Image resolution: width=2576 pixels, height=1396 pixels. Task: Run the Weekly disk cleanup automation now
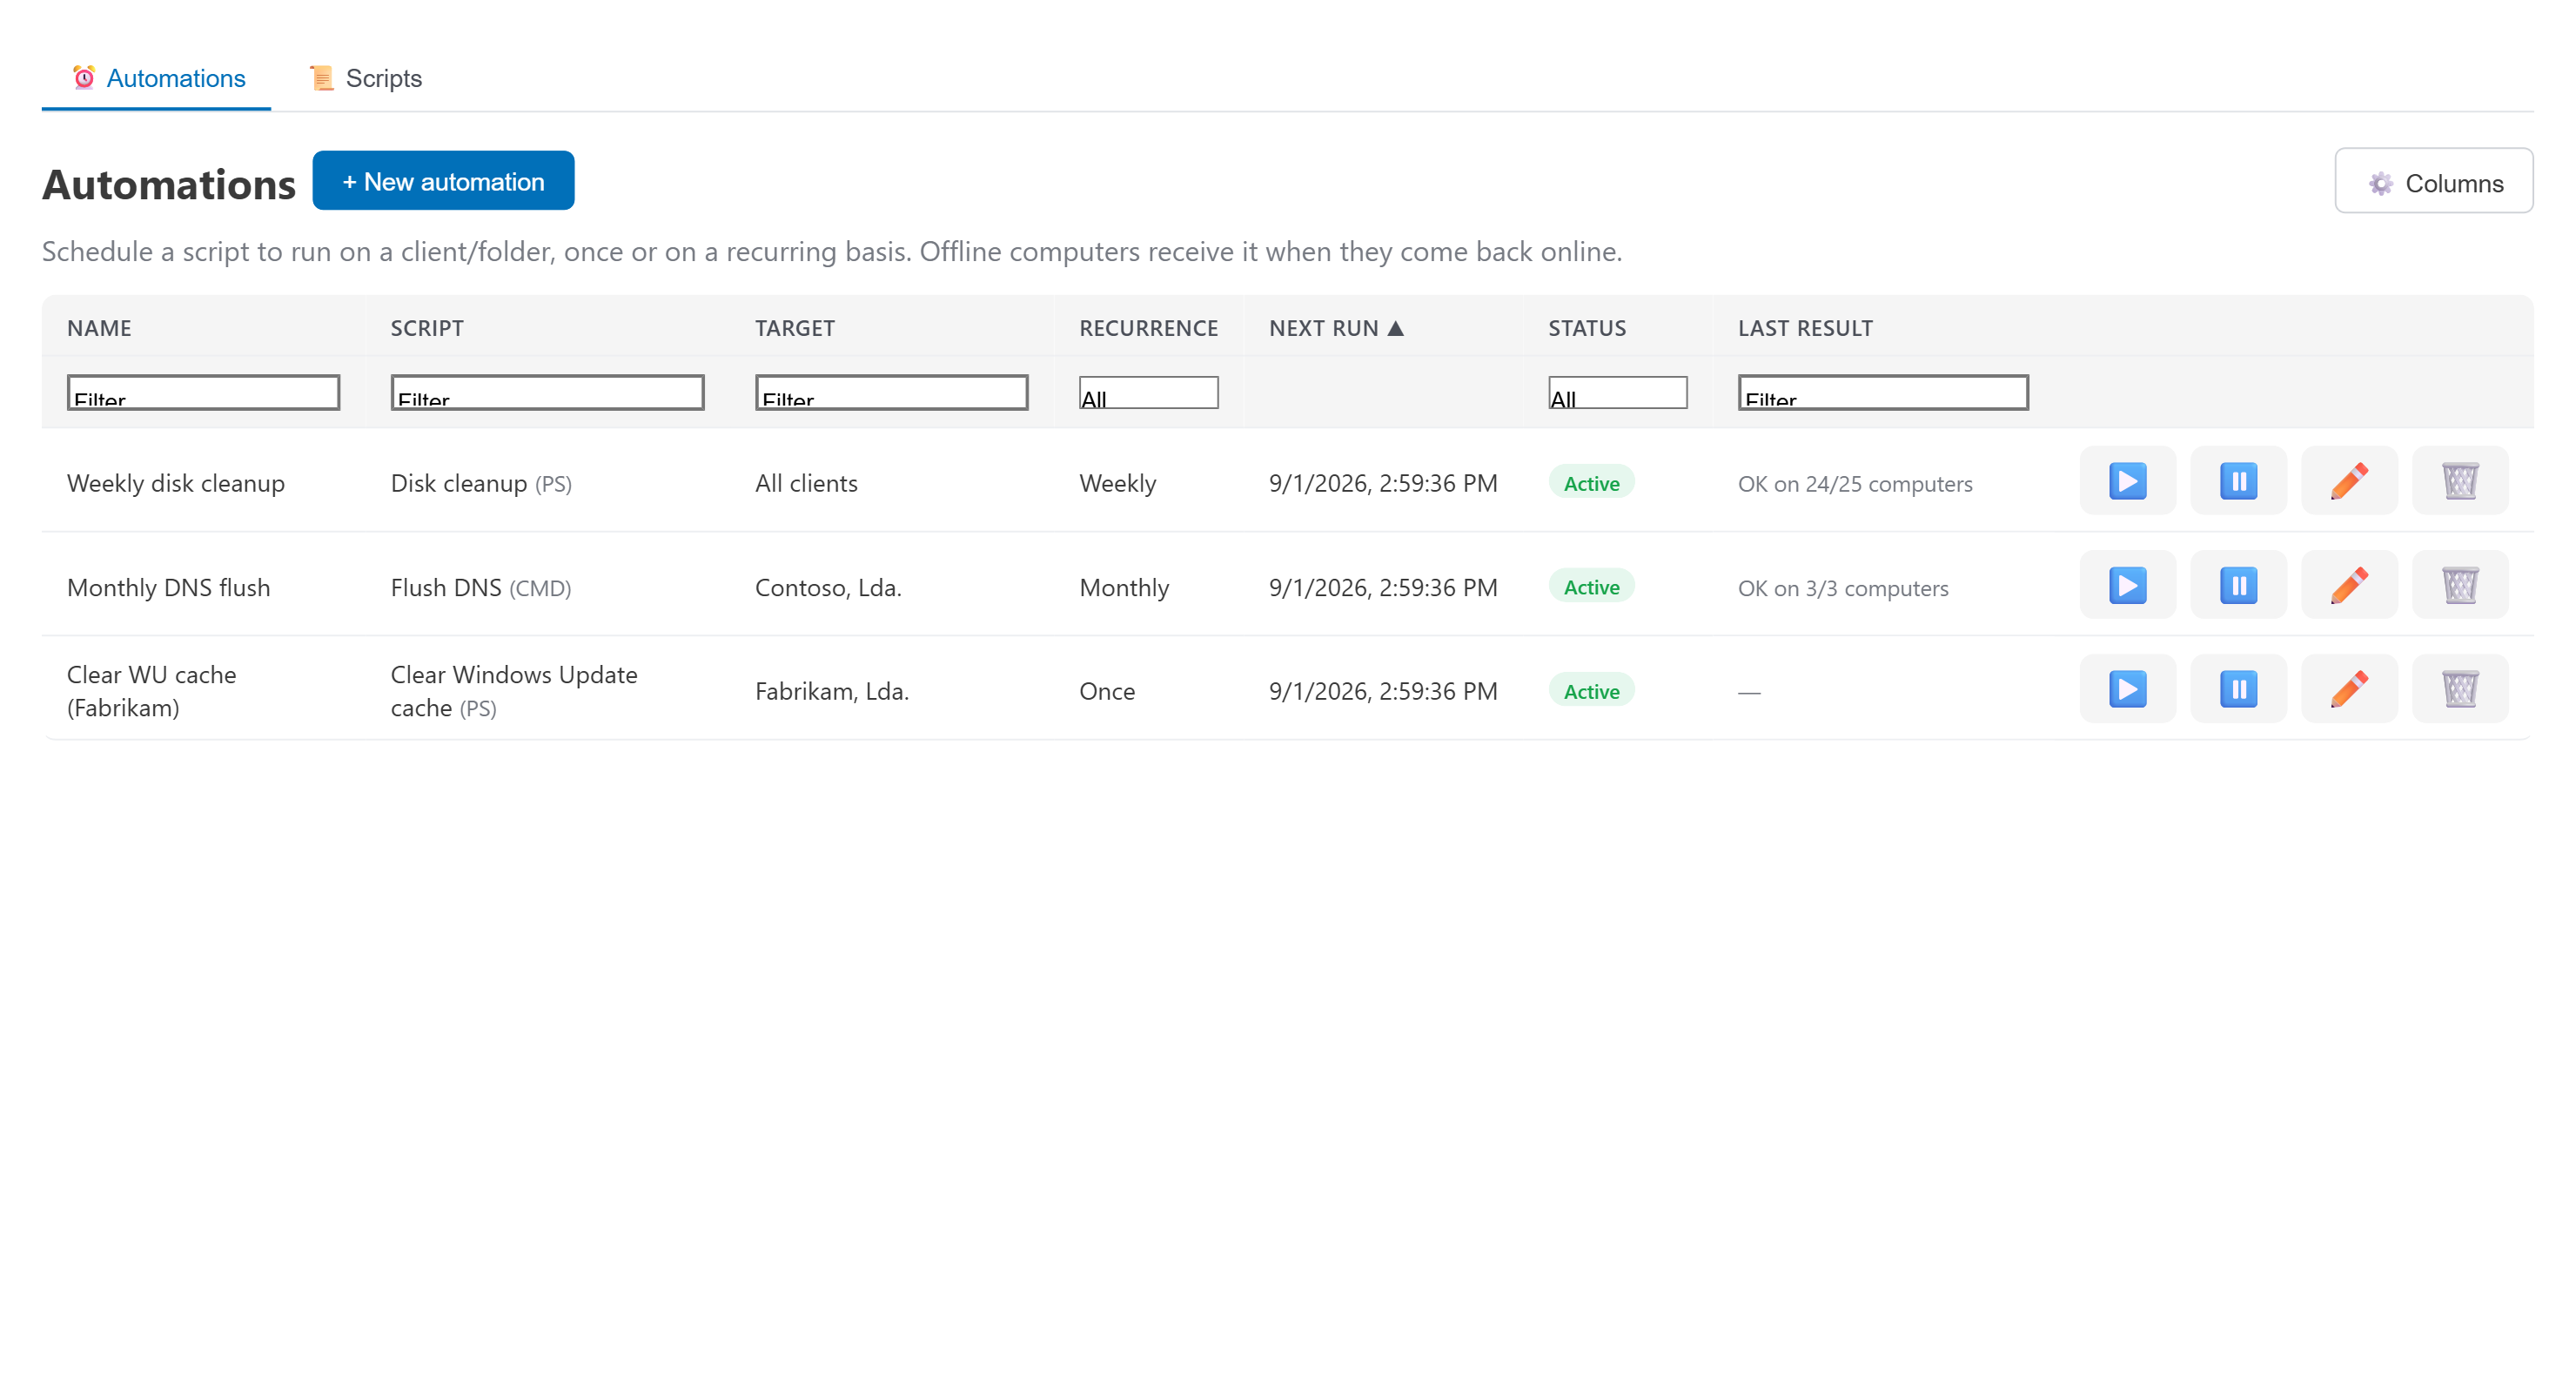(2127, 481)
